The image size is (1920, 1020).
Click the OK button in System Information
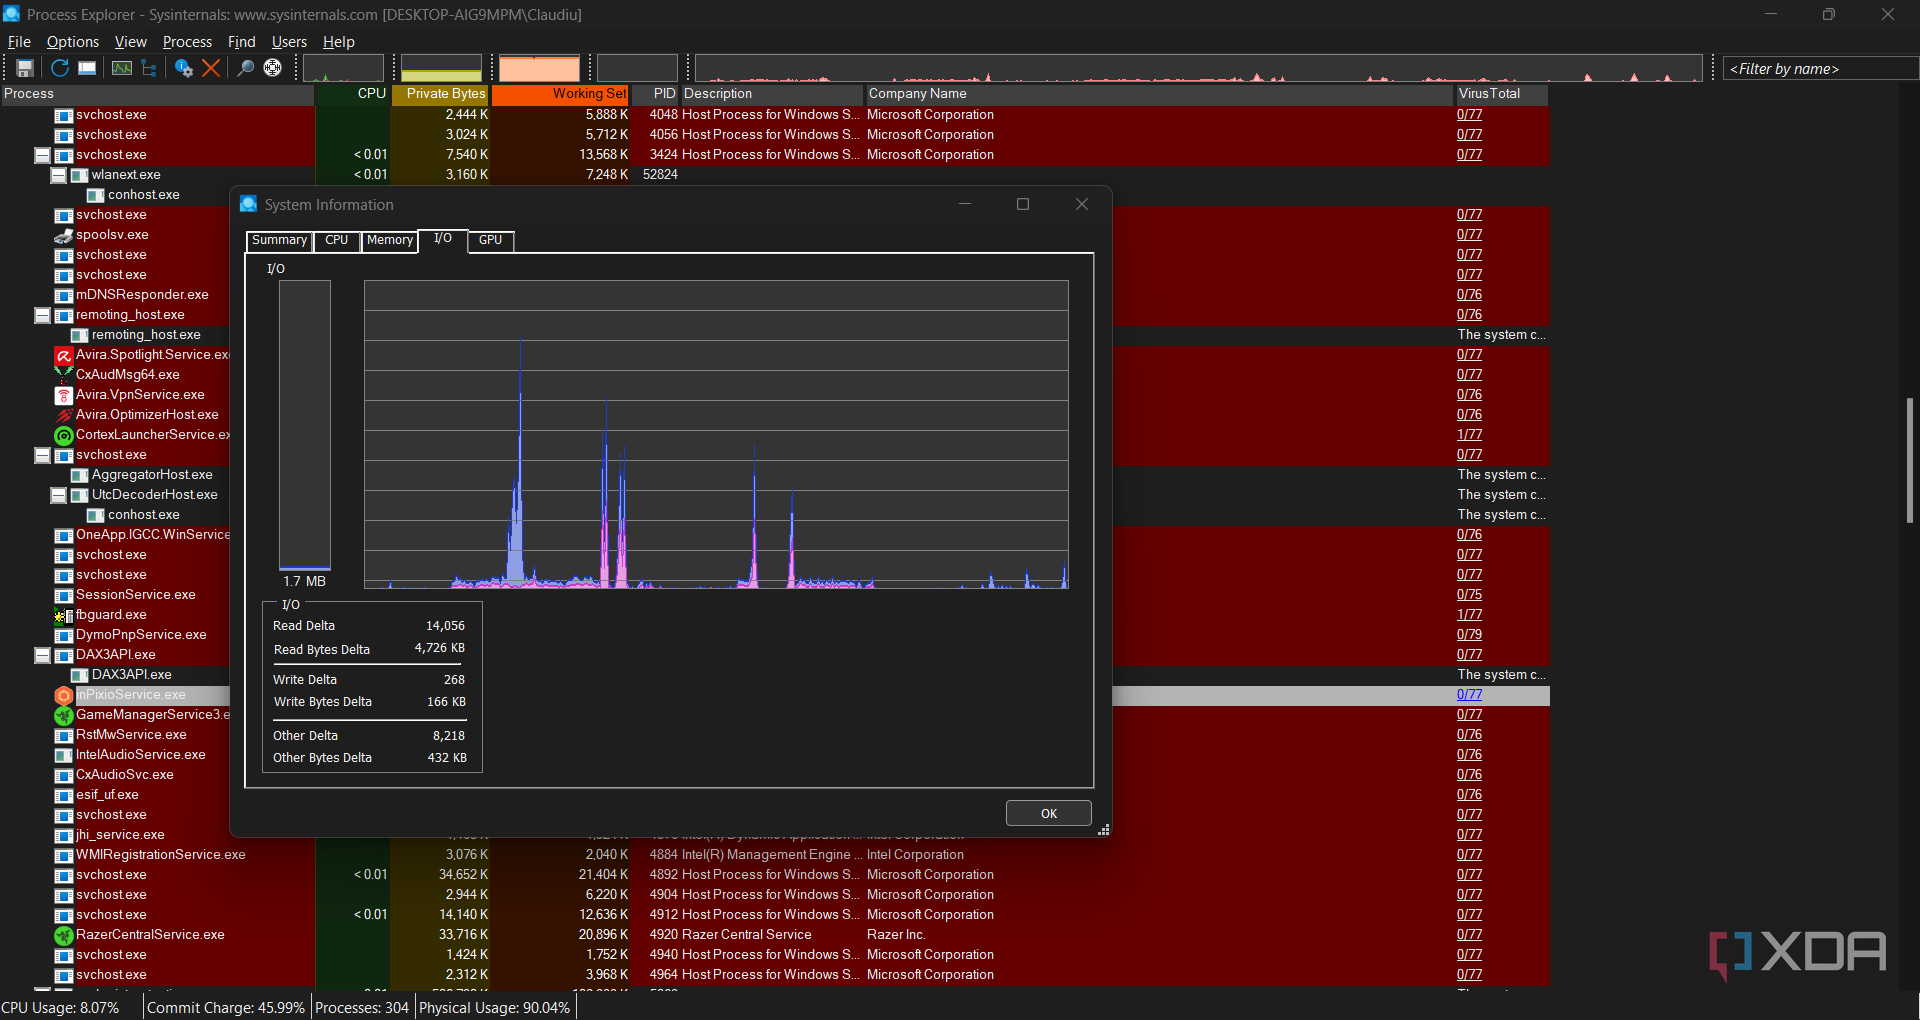coord(1048,813)
